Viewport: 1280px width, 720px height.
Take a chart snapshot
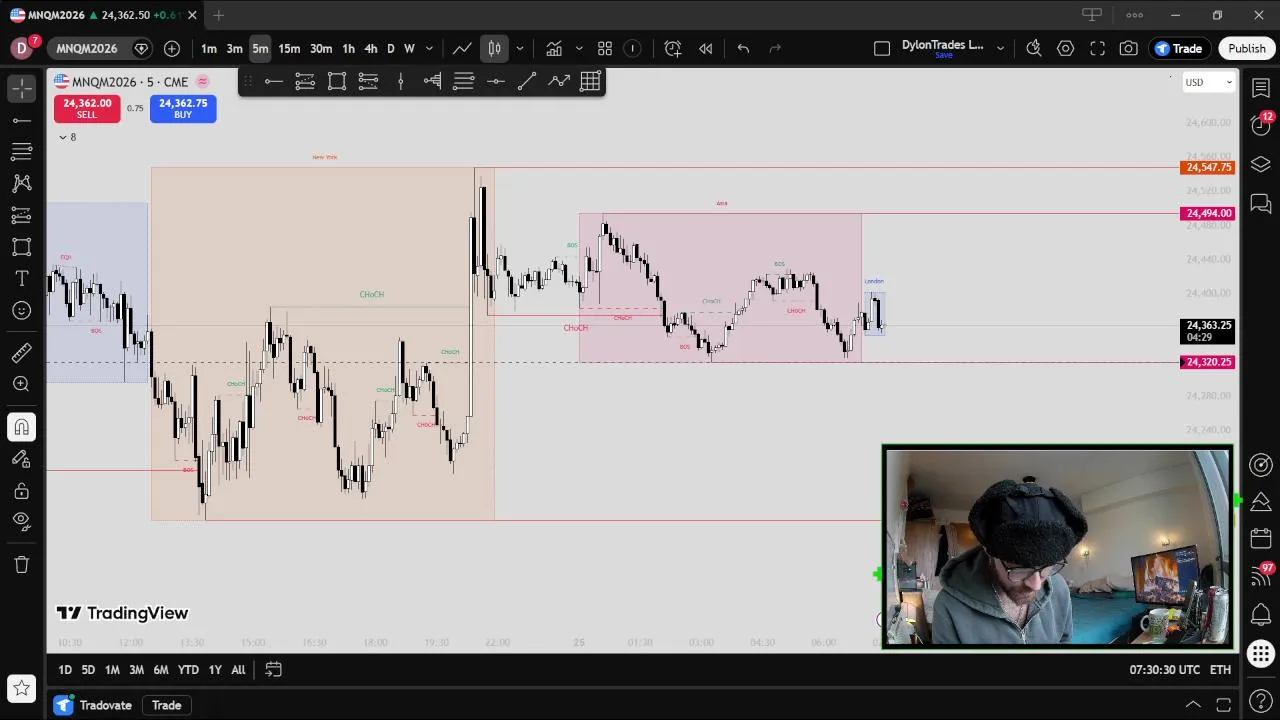tap(1129, 48)
